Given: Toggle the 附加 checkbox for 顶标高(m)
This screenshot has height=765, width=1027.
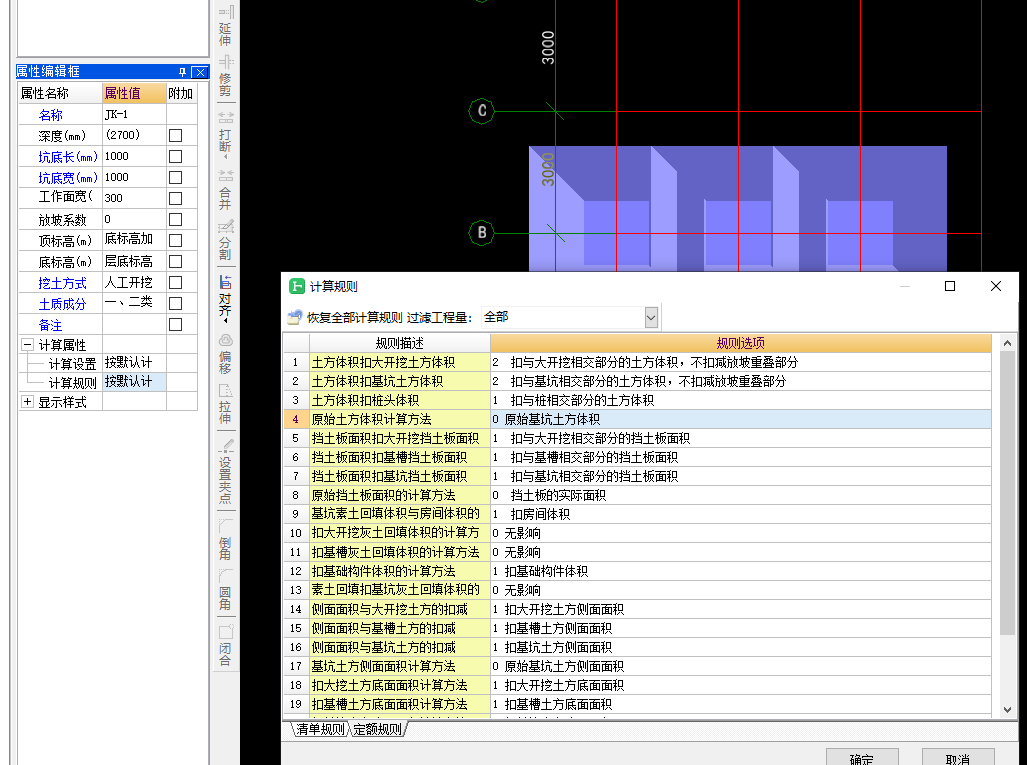Looking at the screenshot, I should click(176, 240).
